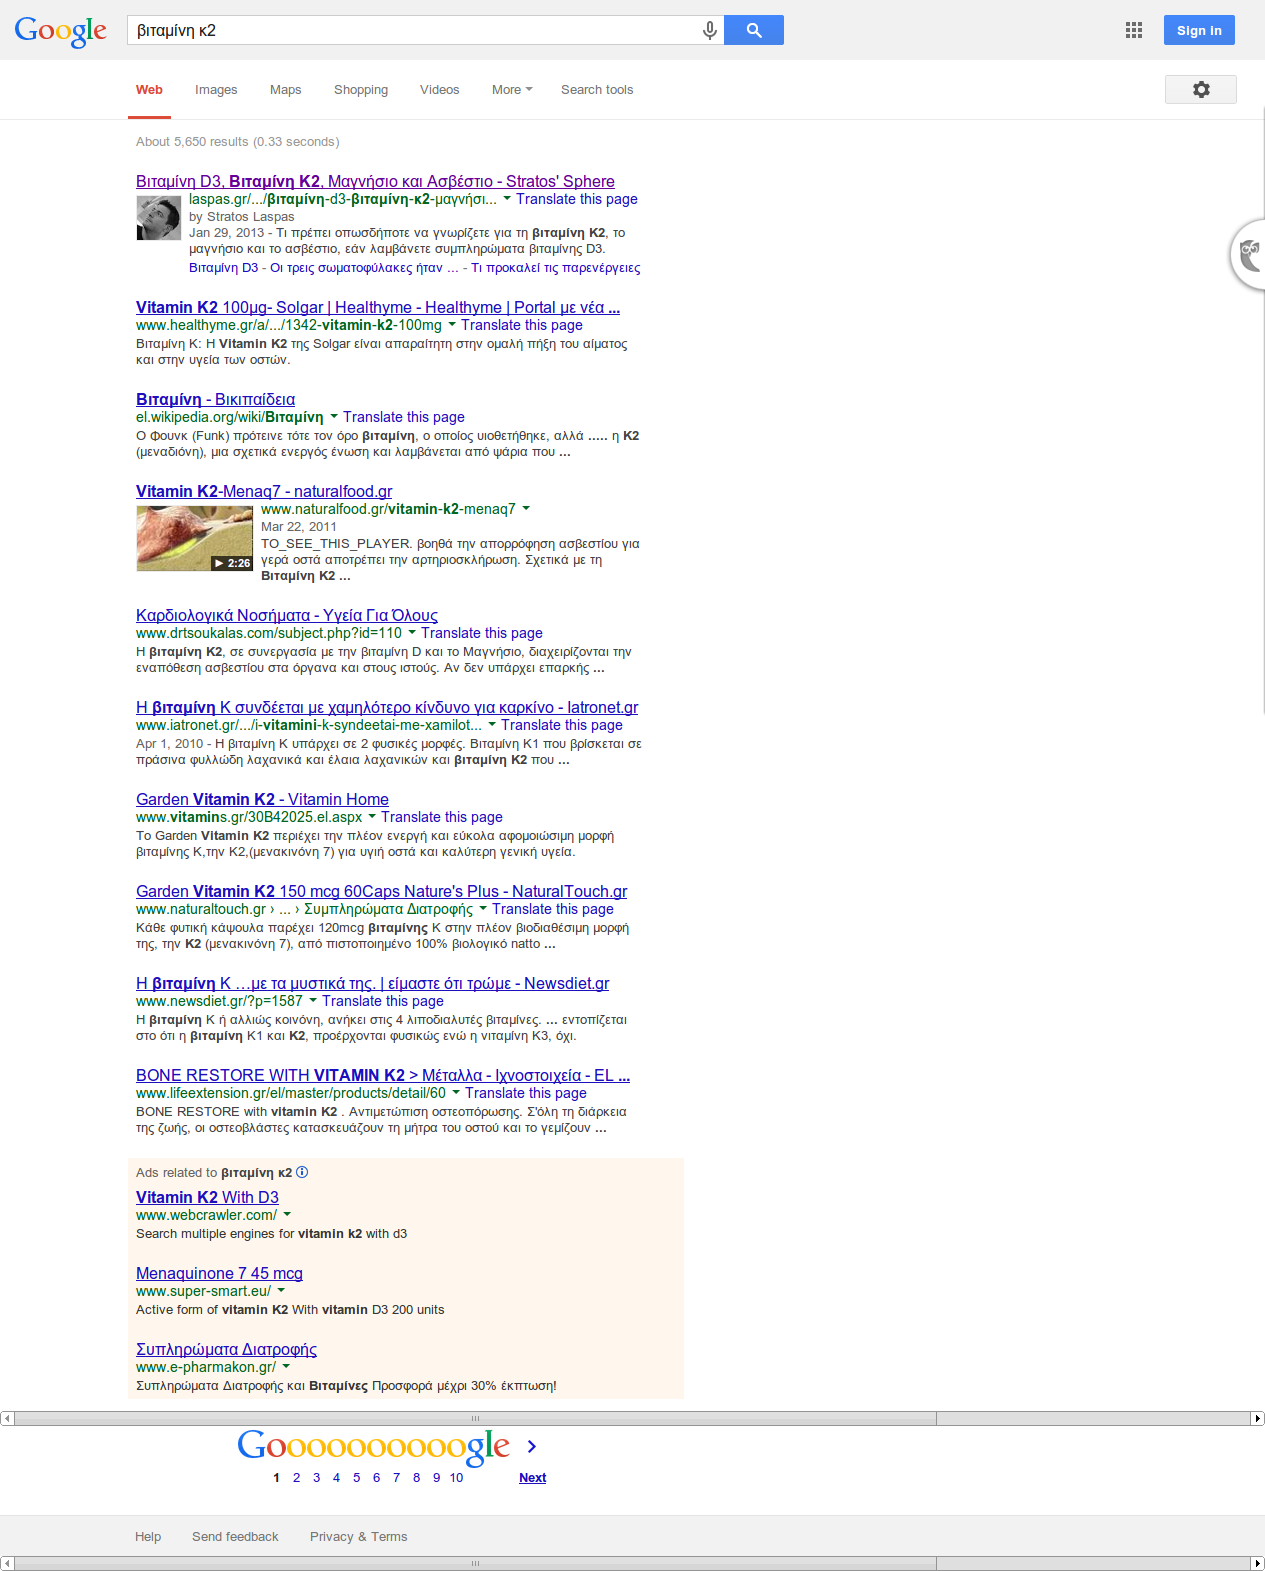Viewport: 1265px width, 1571px height.
Task: Click the bottom horizontal scrollbar thumb
Action: click(475, 1563)
